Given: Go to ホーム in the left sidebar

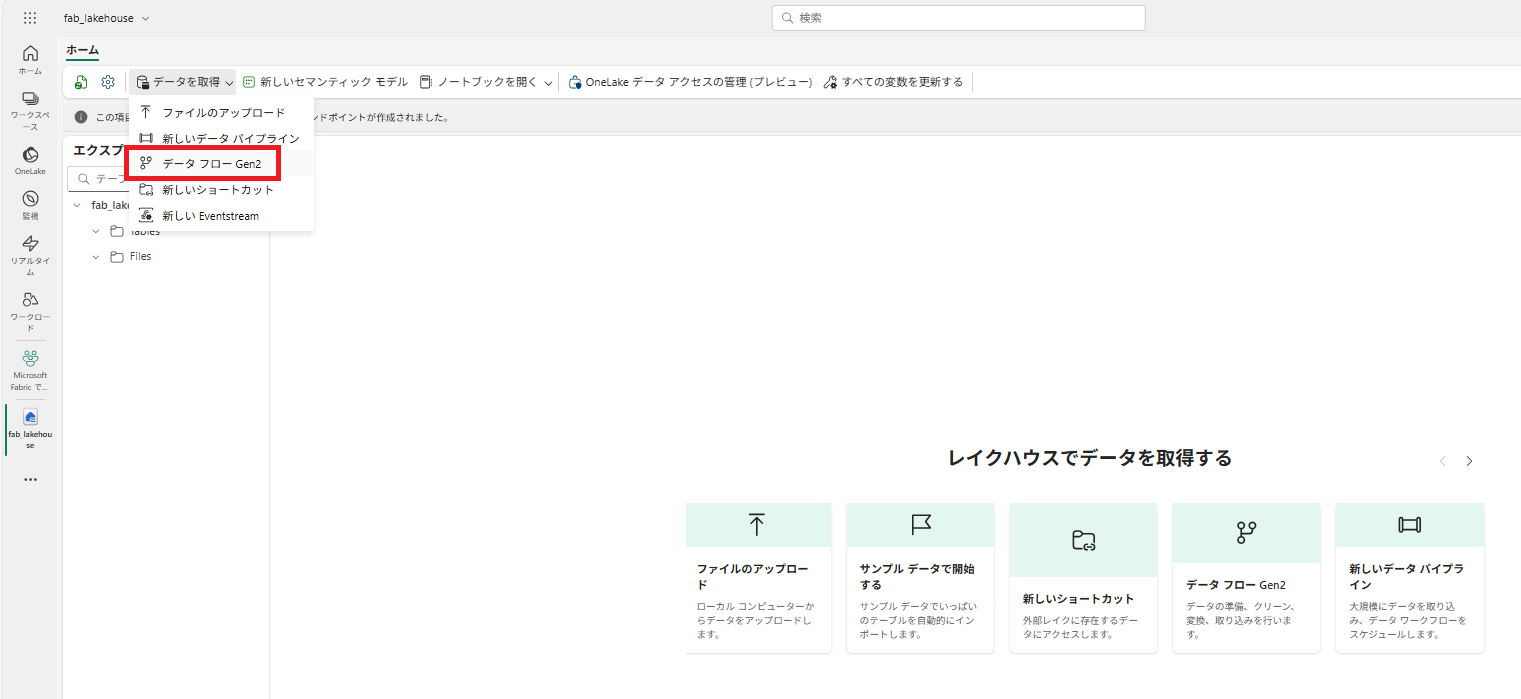Looking at the screenshot, I should 30,60.
